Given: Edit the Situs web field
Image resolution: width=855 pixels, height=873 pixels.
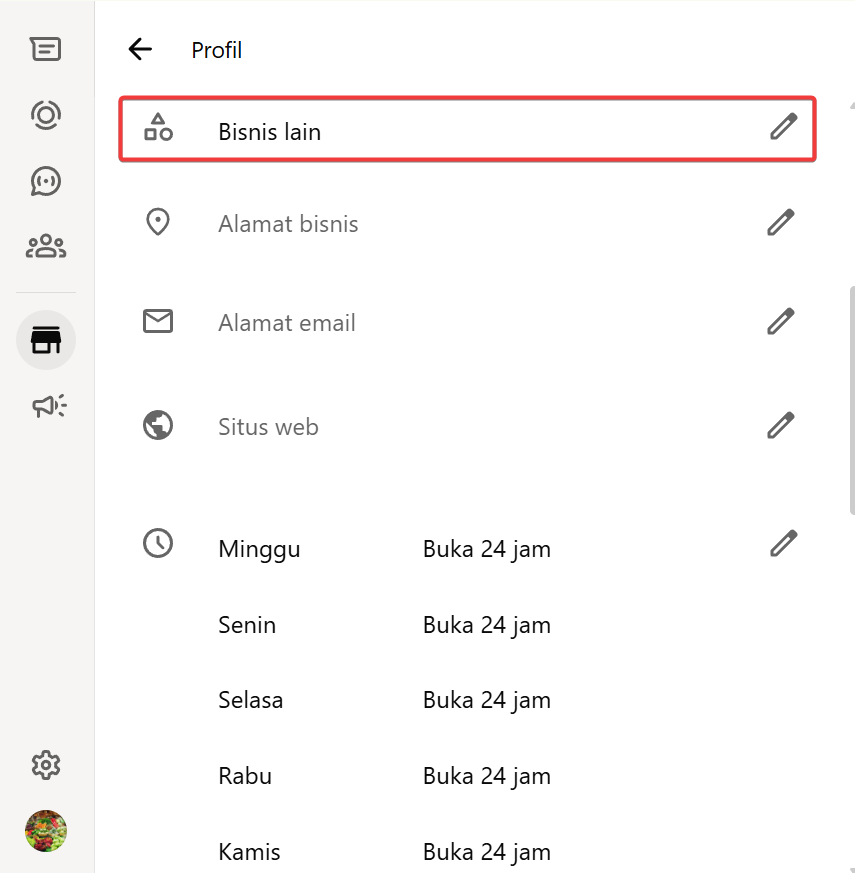Looking at the screenshot, I should 780,425.
